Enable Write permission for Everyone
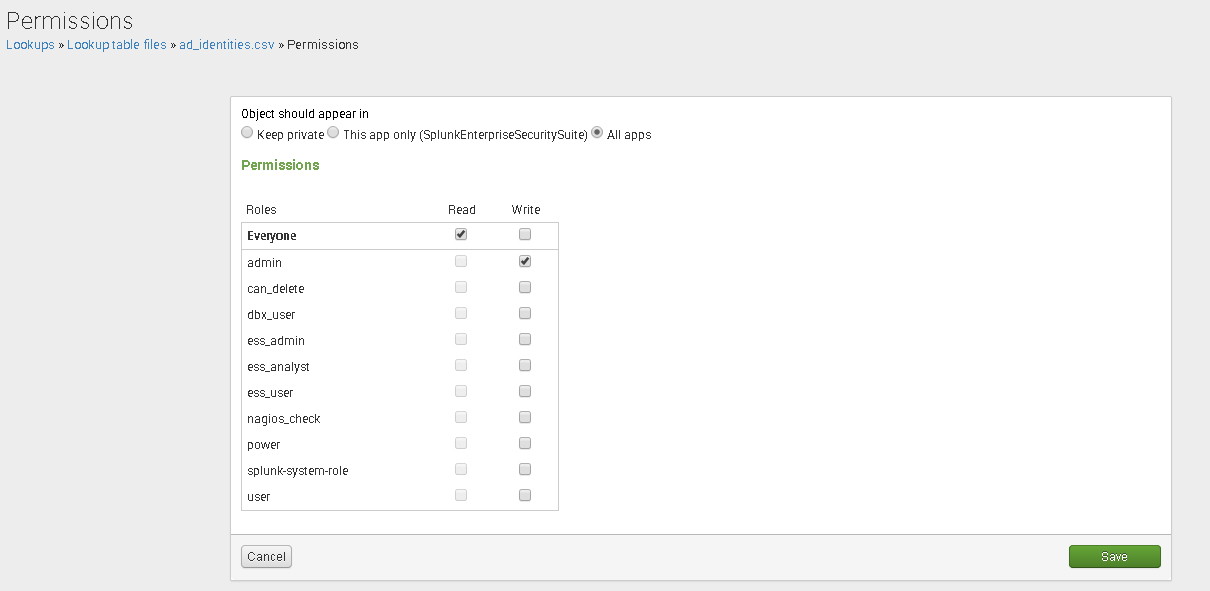The width and height of the screenshot is (1210, 591). (x=524, y=234)
